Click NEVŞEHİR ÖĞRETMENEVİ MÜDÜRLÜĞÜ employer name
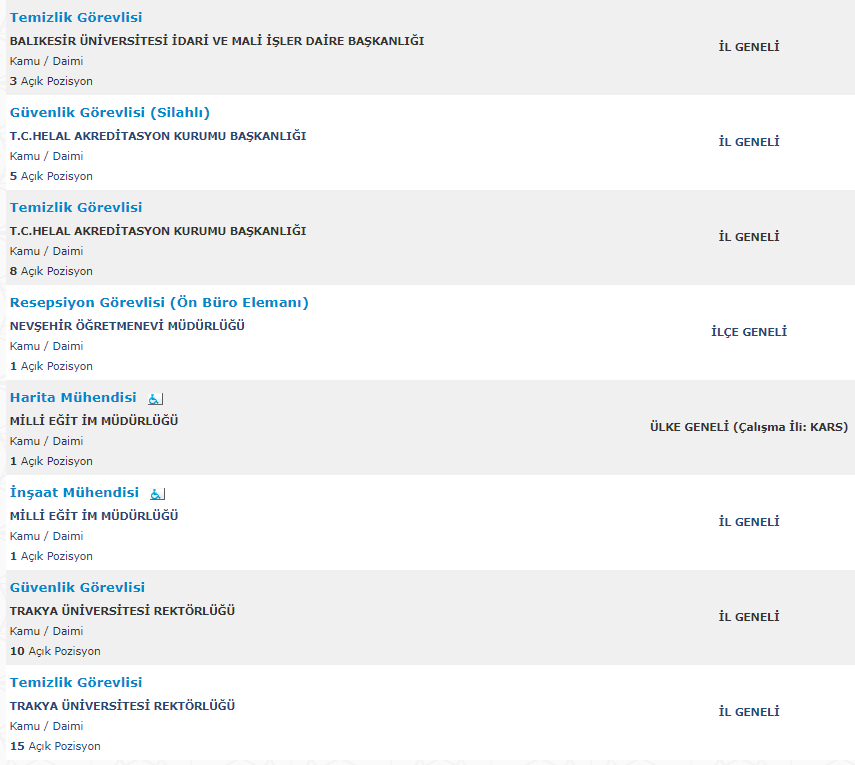This screenshot has height=765, width=855. [127, 326]
